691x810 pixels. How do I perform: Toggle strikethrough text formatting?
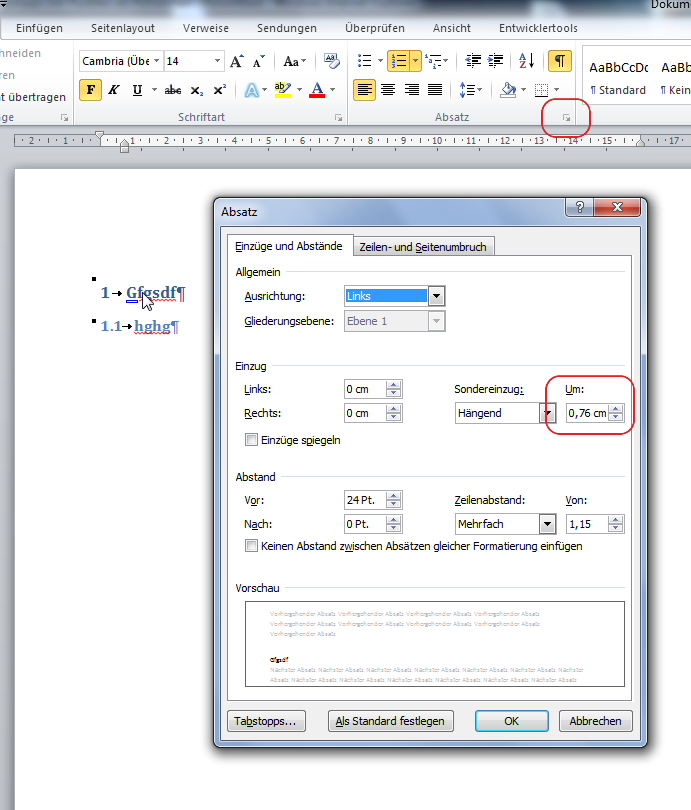tap(172, 90)
